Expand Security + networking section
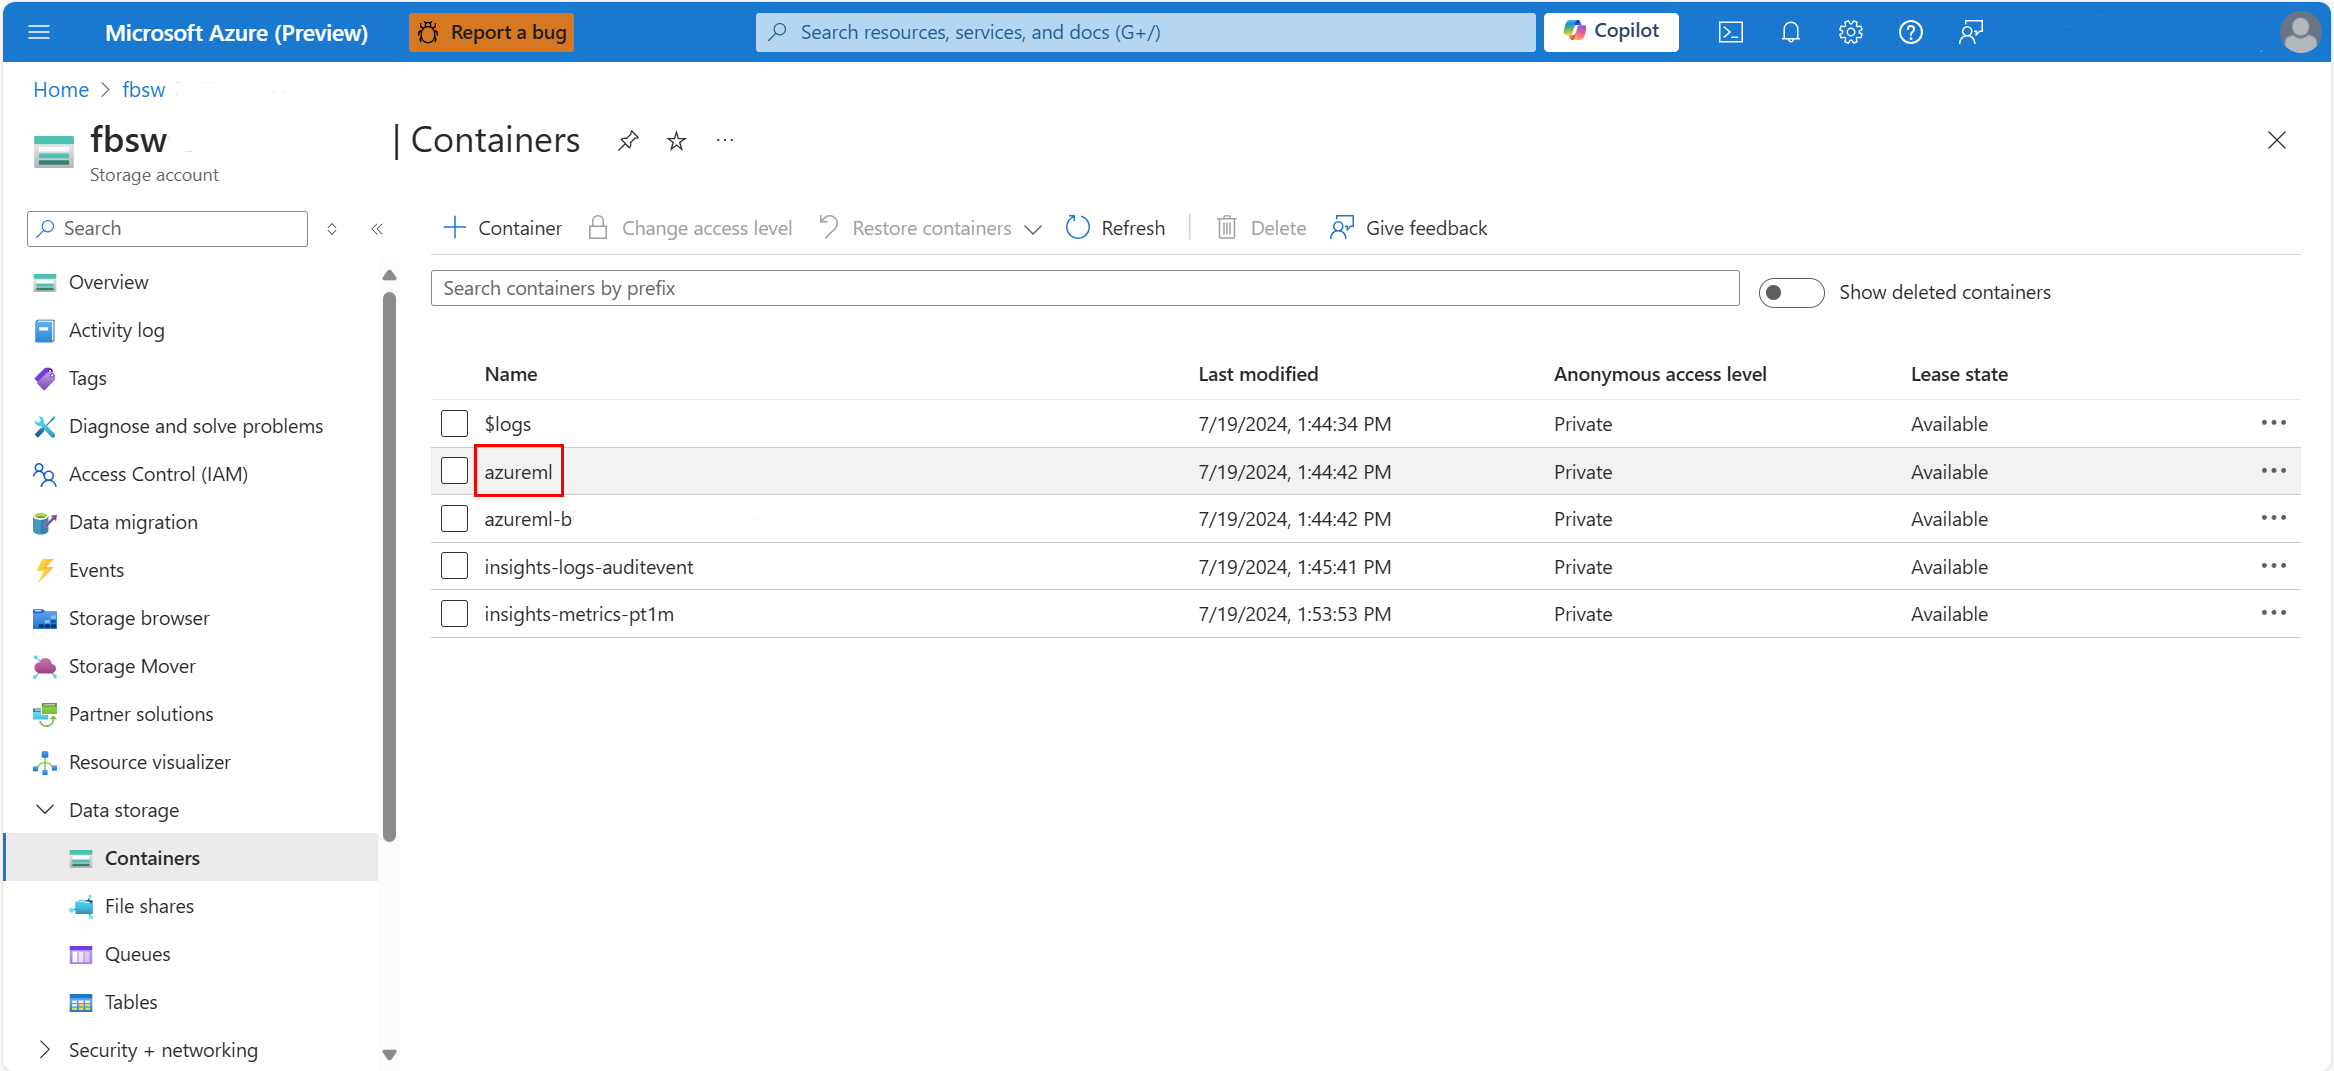2334x1071 pixels. 45,1050
